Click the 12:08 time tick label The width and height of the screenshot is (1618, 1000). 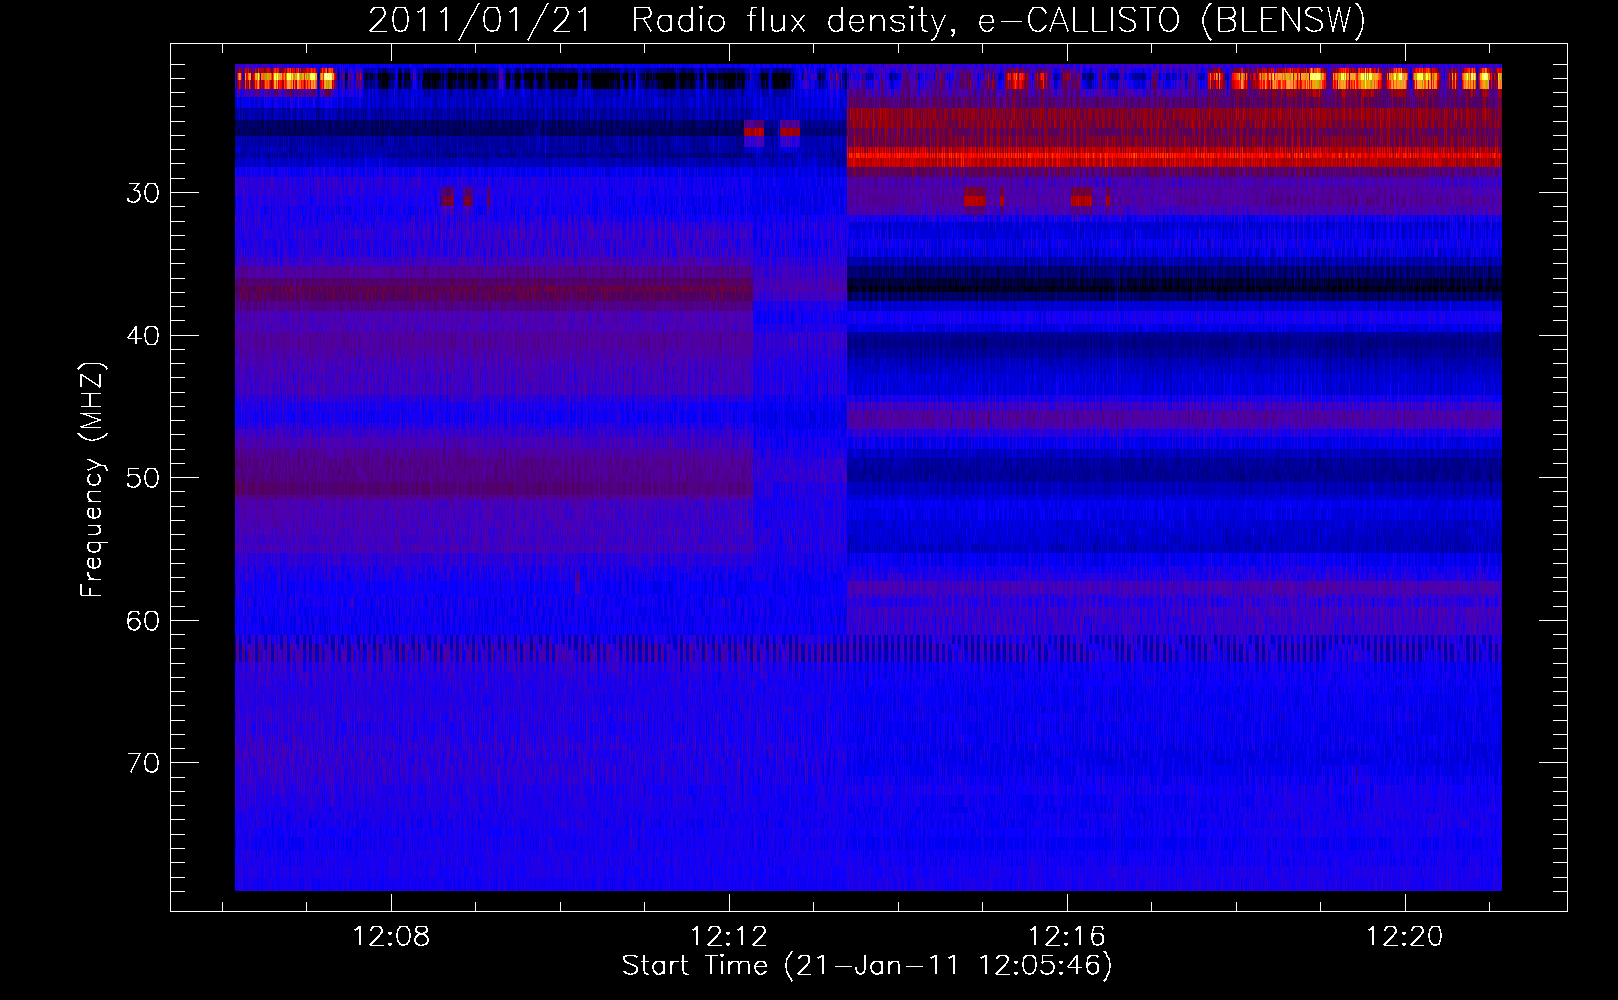click(x=391, y=937)
